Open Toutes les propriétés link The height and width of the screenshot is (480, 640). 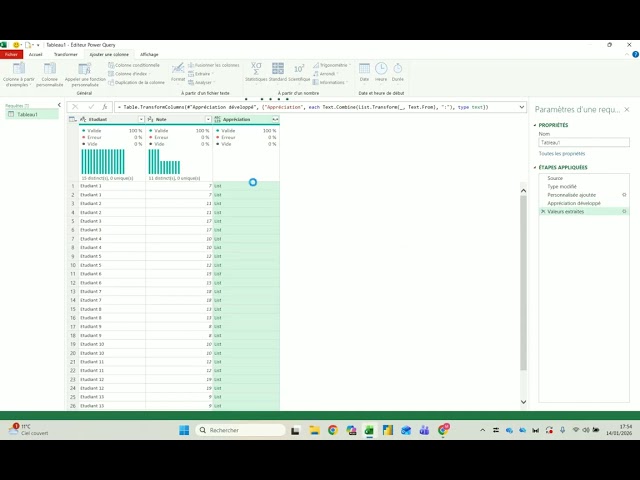click(562, 153)
